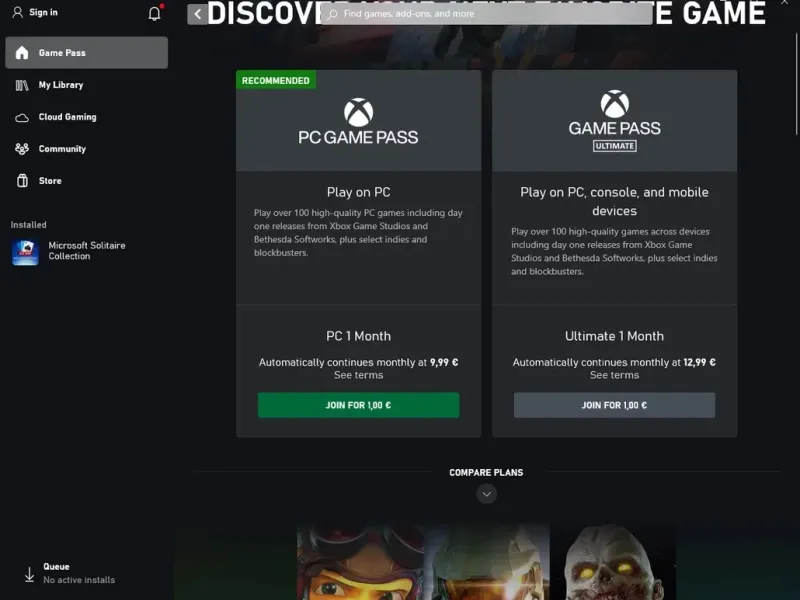Click the Sign in label
The height and width of the screenshot is (600, 800).
43,12
